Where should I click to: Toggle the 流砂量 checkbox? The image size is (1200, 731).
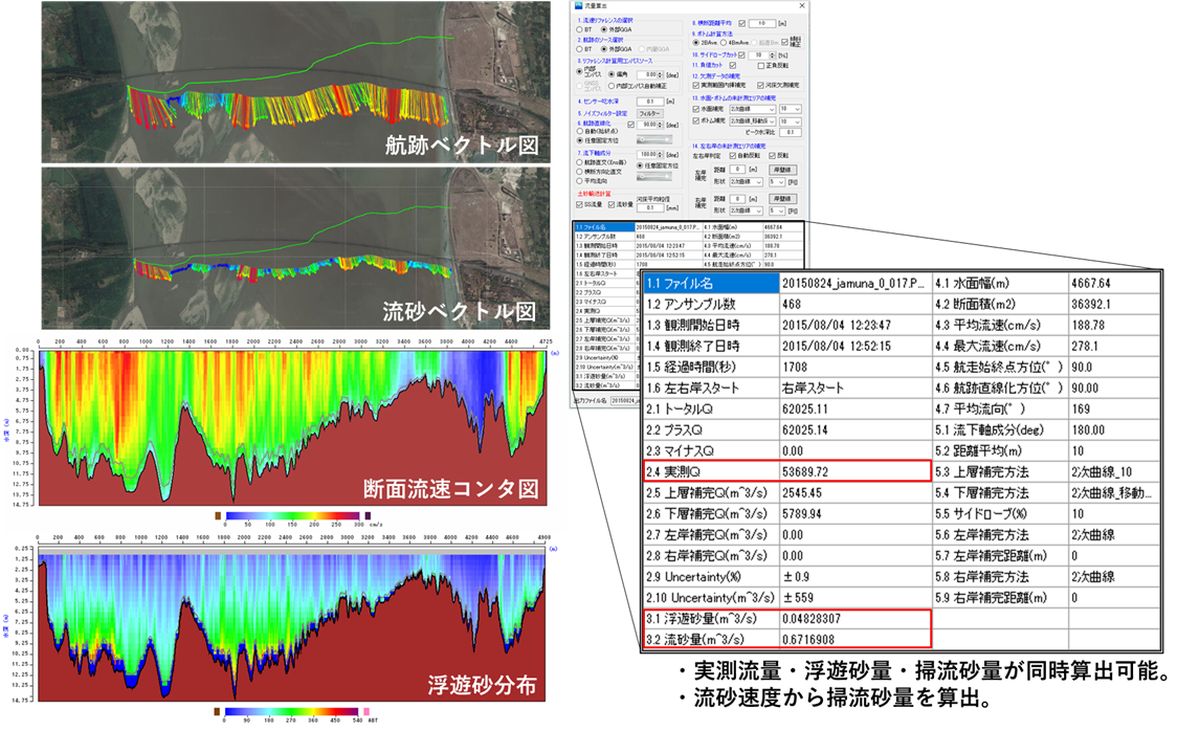click(611, 205)
